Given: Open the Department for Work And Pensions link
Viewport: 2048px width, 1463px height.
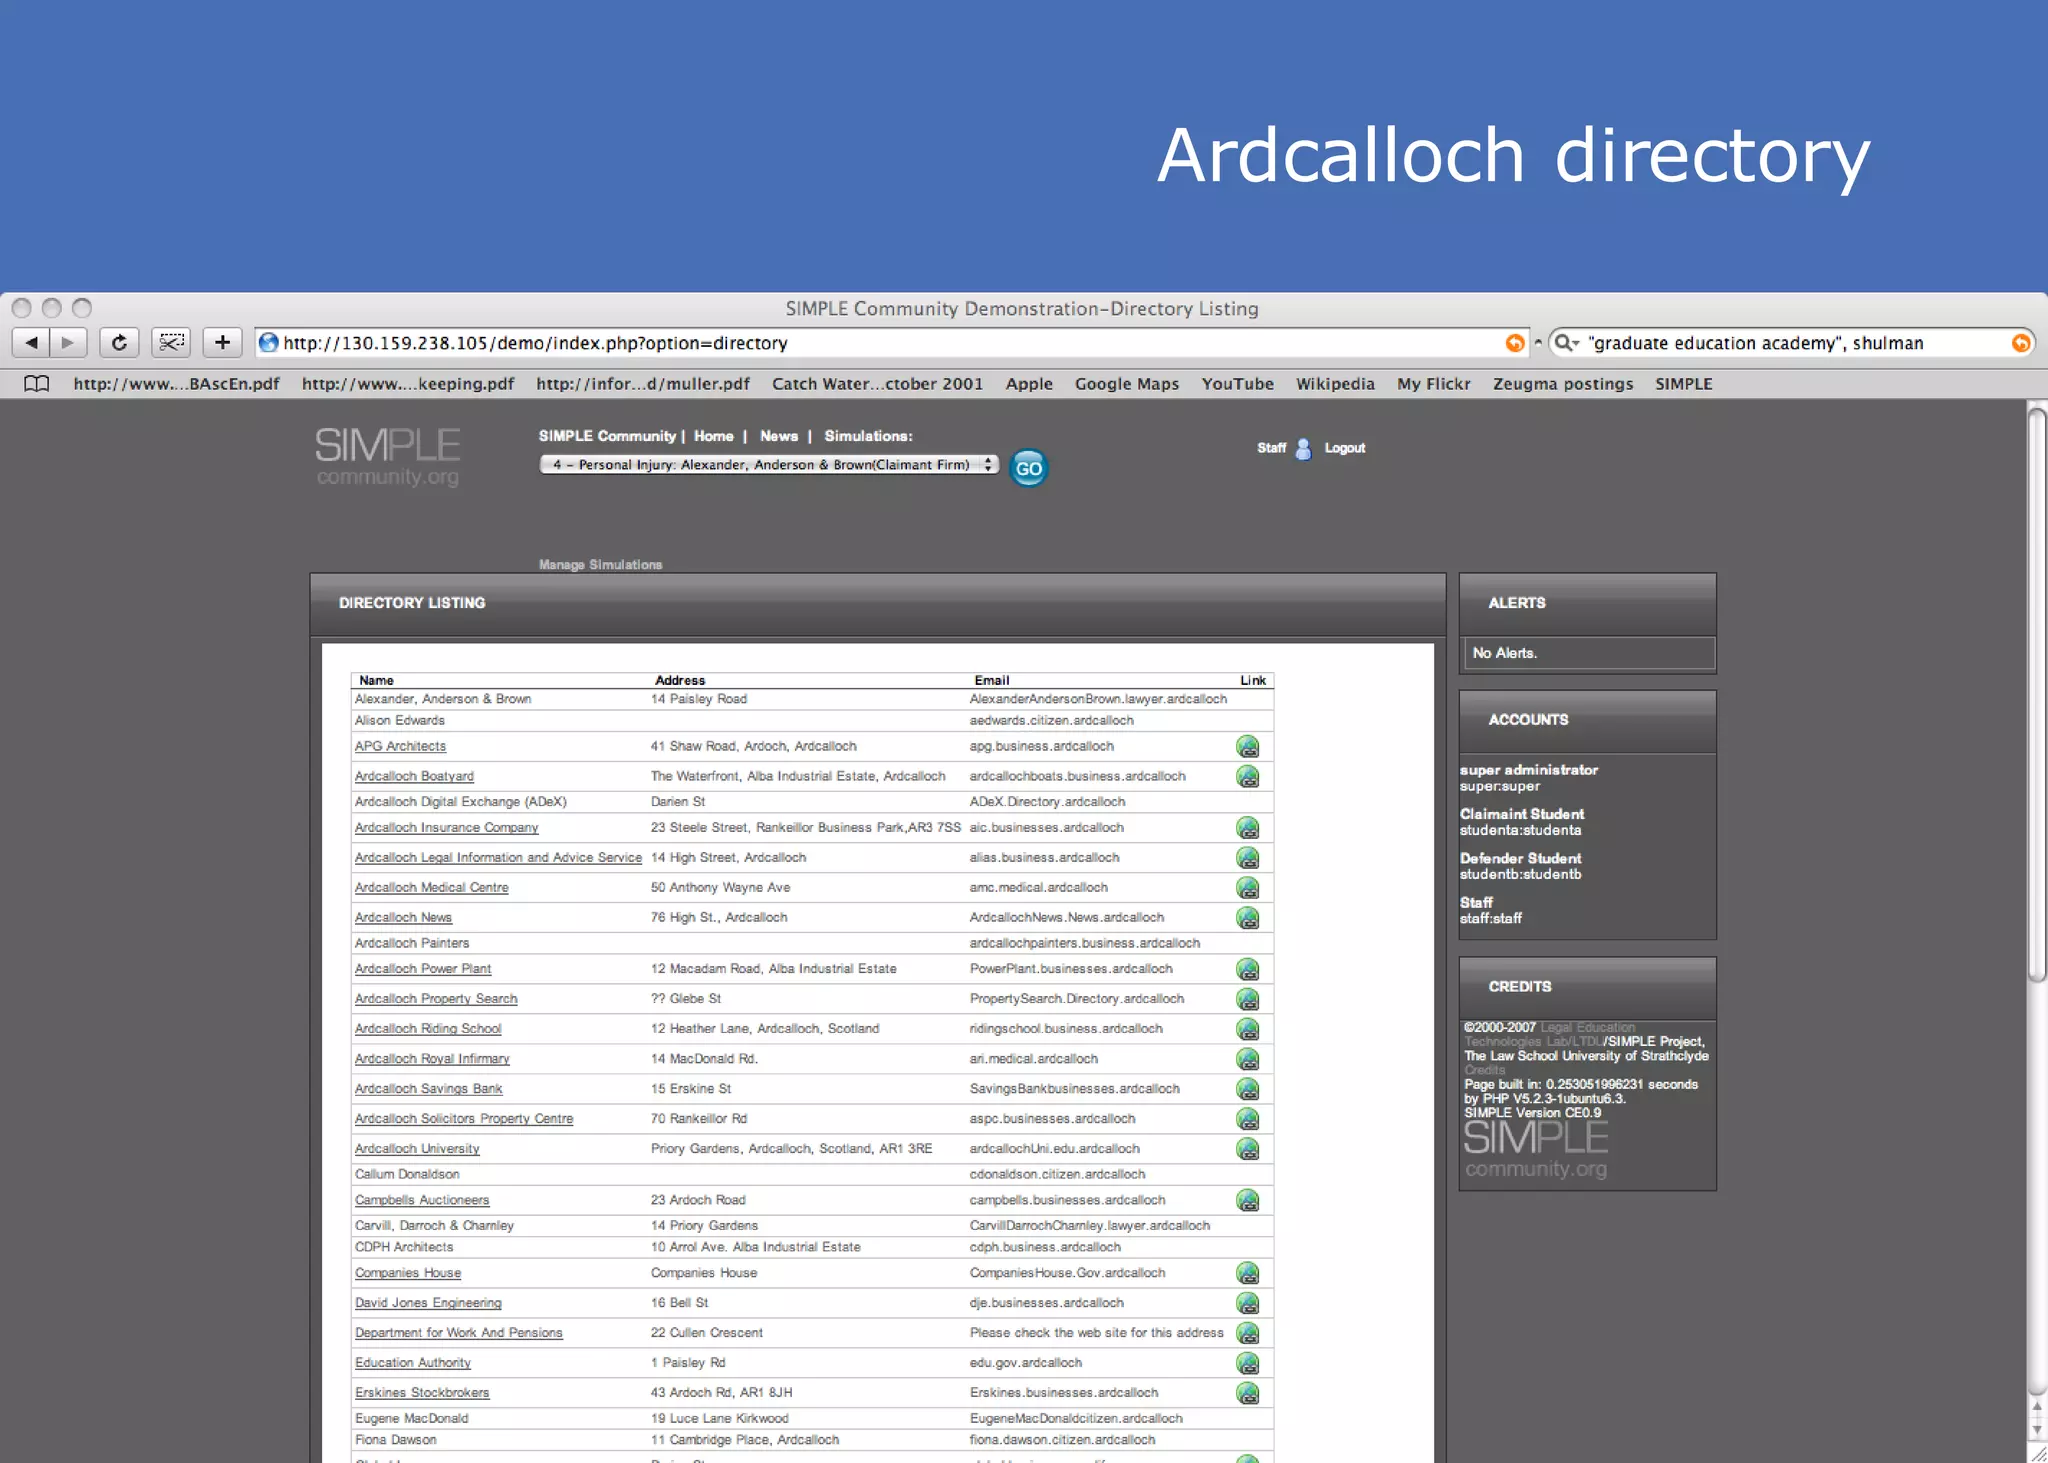Looking at the screenshot, I should coord(458,1333).
